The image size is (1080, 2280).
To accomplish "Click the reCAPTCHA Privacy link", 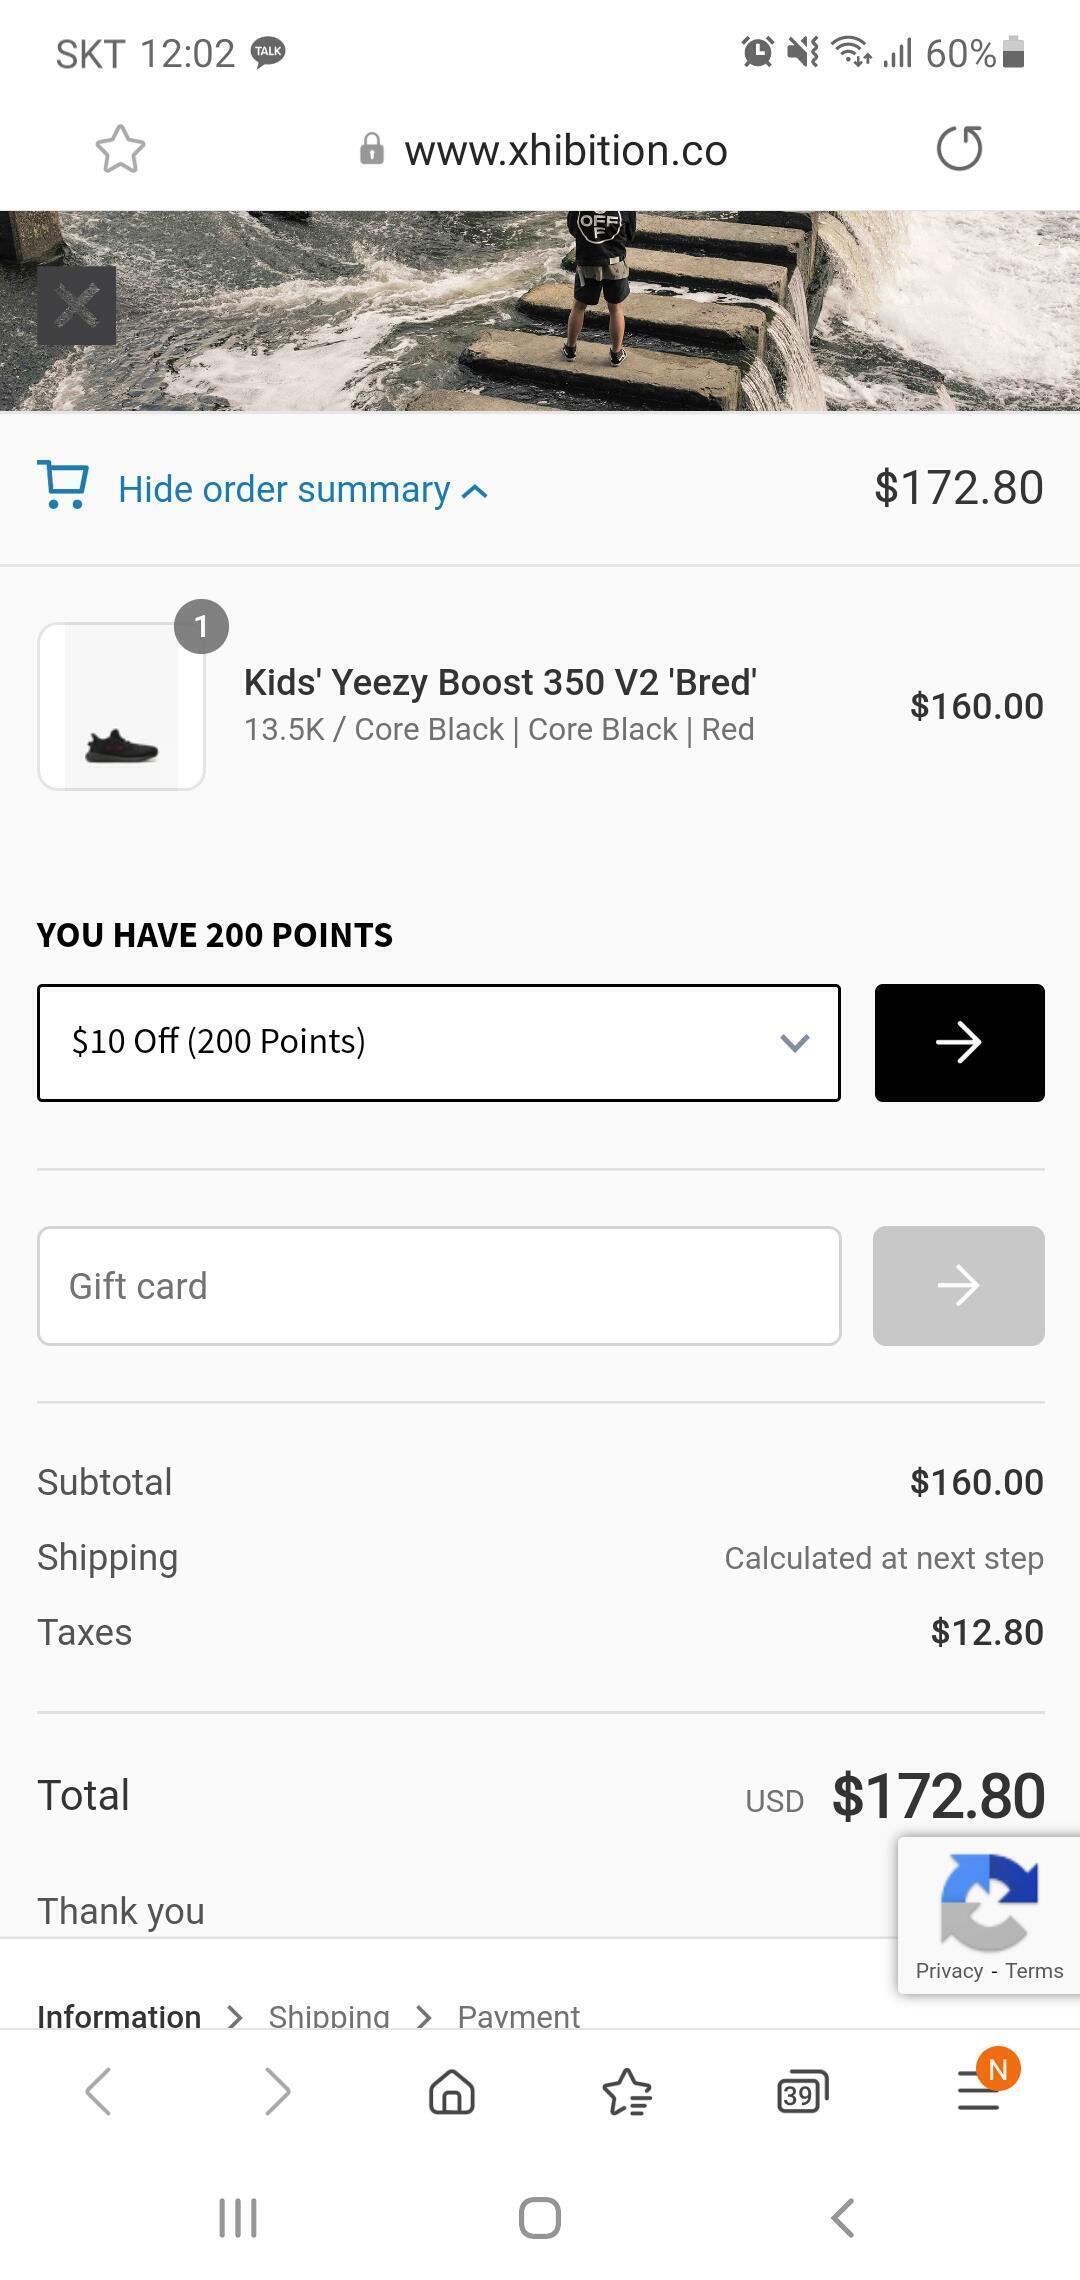I will point(948,1971).
